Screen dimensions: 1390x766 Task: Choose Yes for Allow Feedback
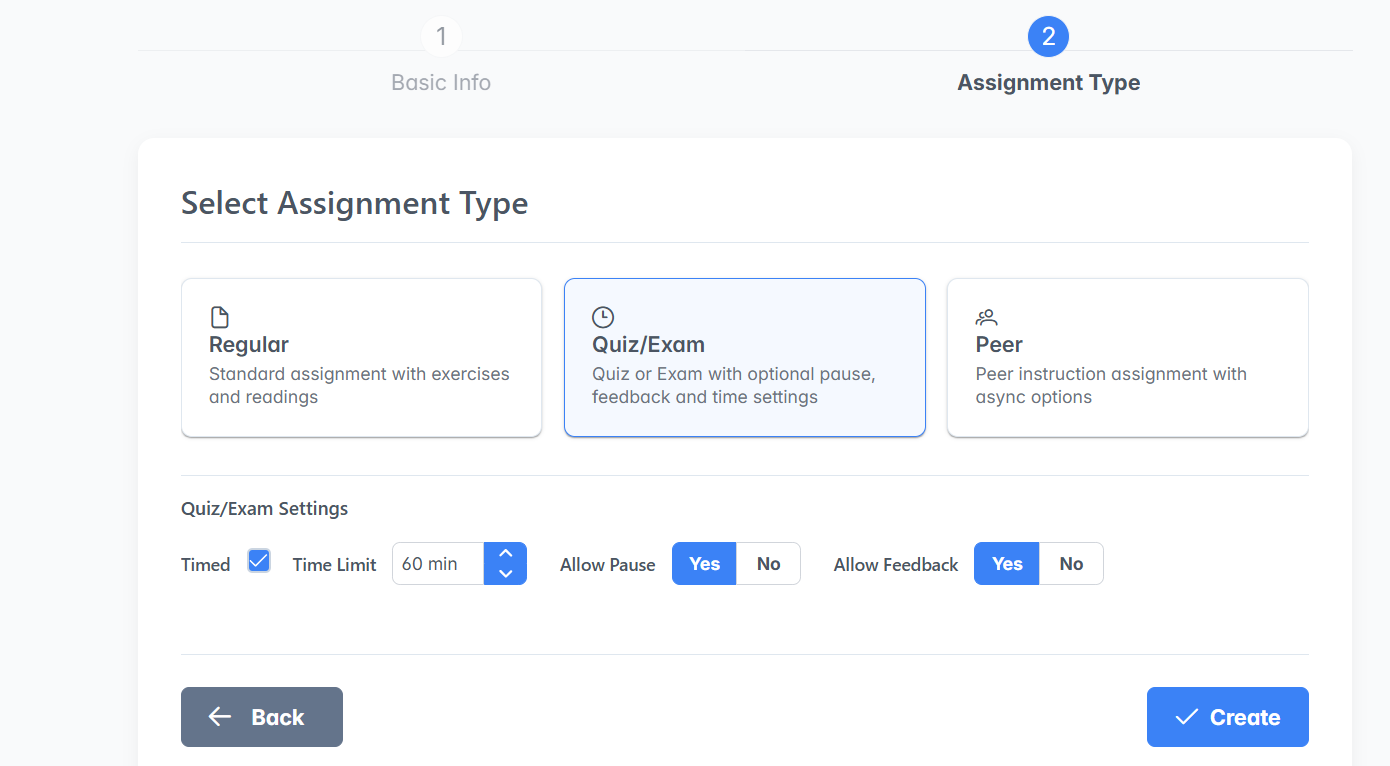point(1006,564)
